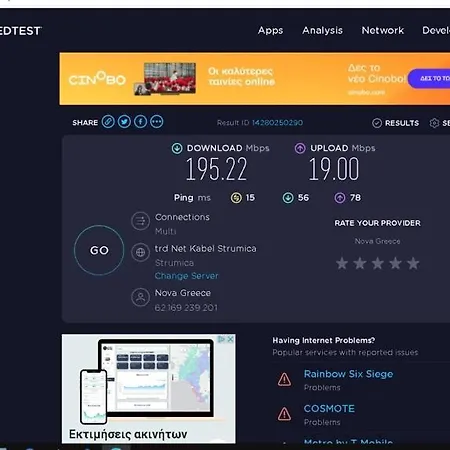The image size is (450, 450).
Task: Click the idle ping icon beside 15
Action: point(236,198)
